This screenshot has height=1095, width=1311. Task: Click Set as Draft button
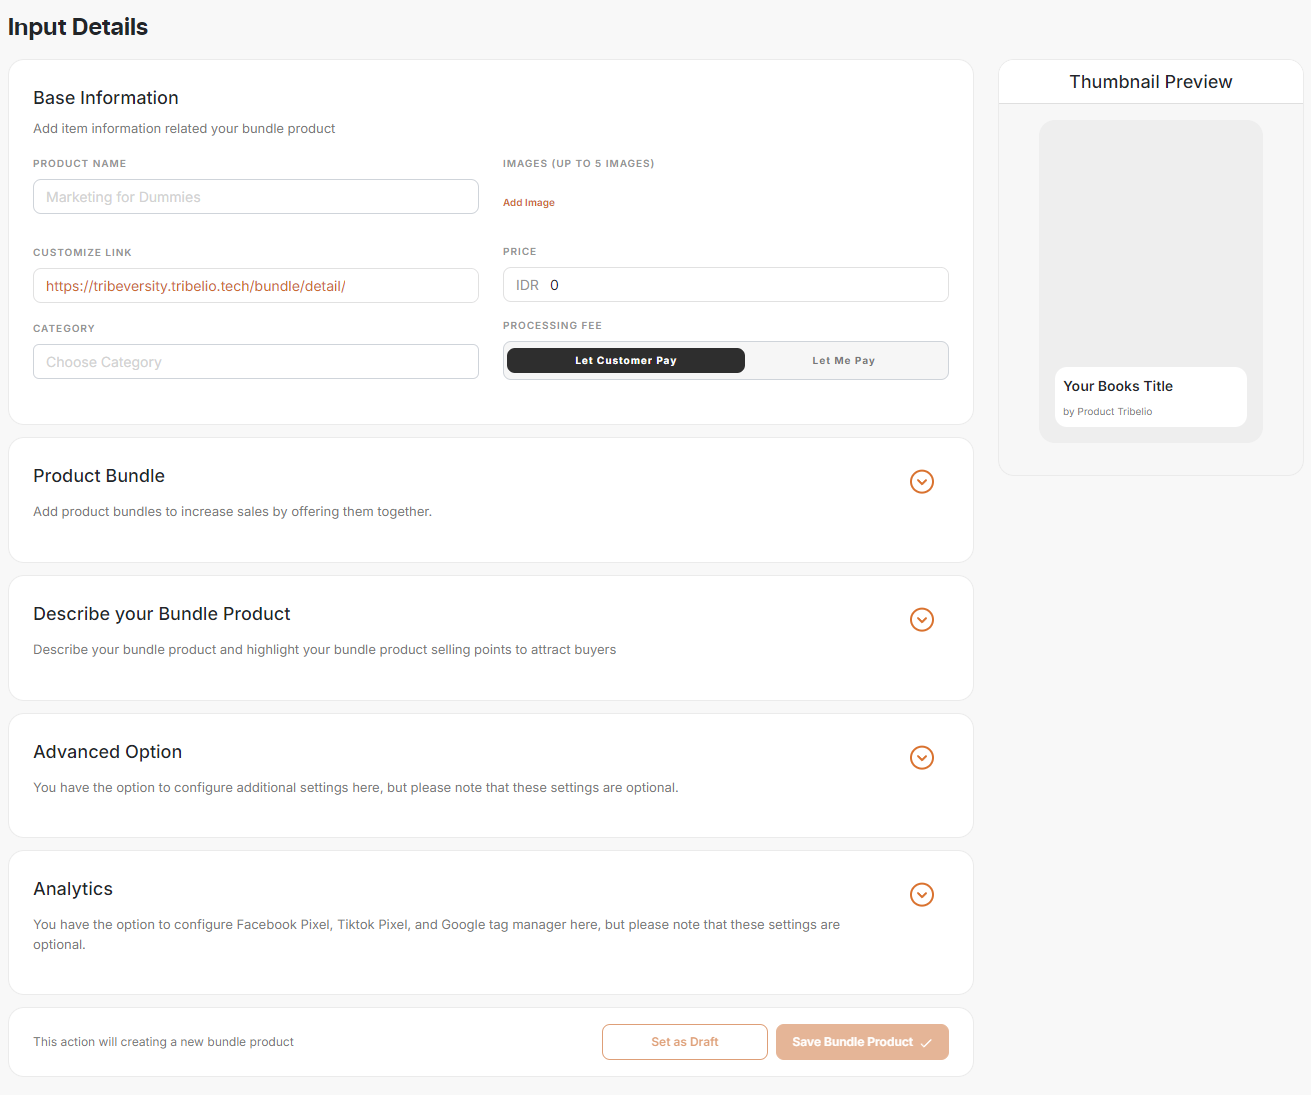684,1042
